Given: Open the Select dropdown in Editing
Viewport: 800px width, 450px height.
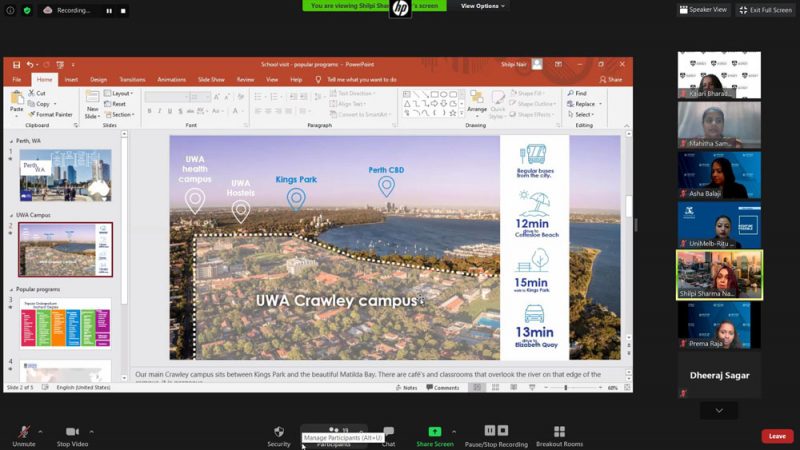Looking at the screenshot, I should coord(581,114).
